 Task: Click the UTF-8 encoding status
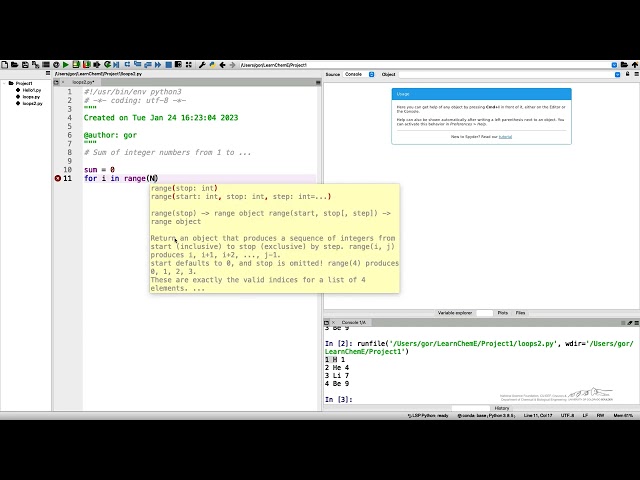tap(567, 416)
